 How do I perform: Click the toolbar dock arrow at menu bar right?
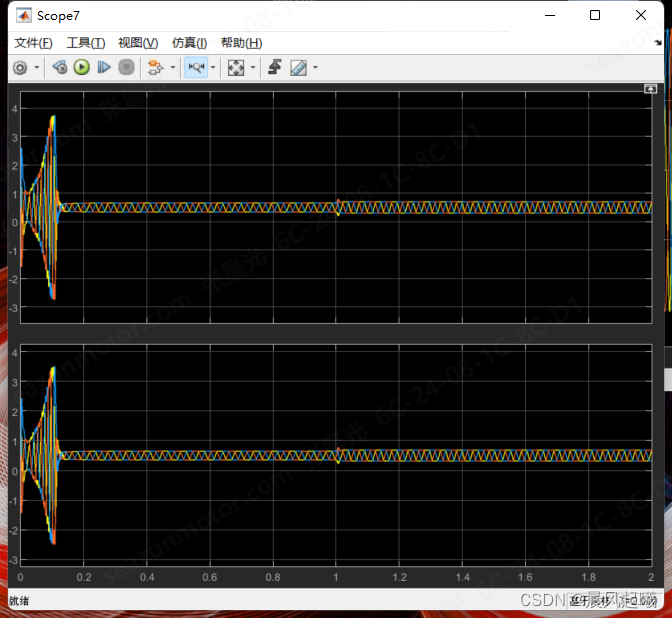[658, 42]
